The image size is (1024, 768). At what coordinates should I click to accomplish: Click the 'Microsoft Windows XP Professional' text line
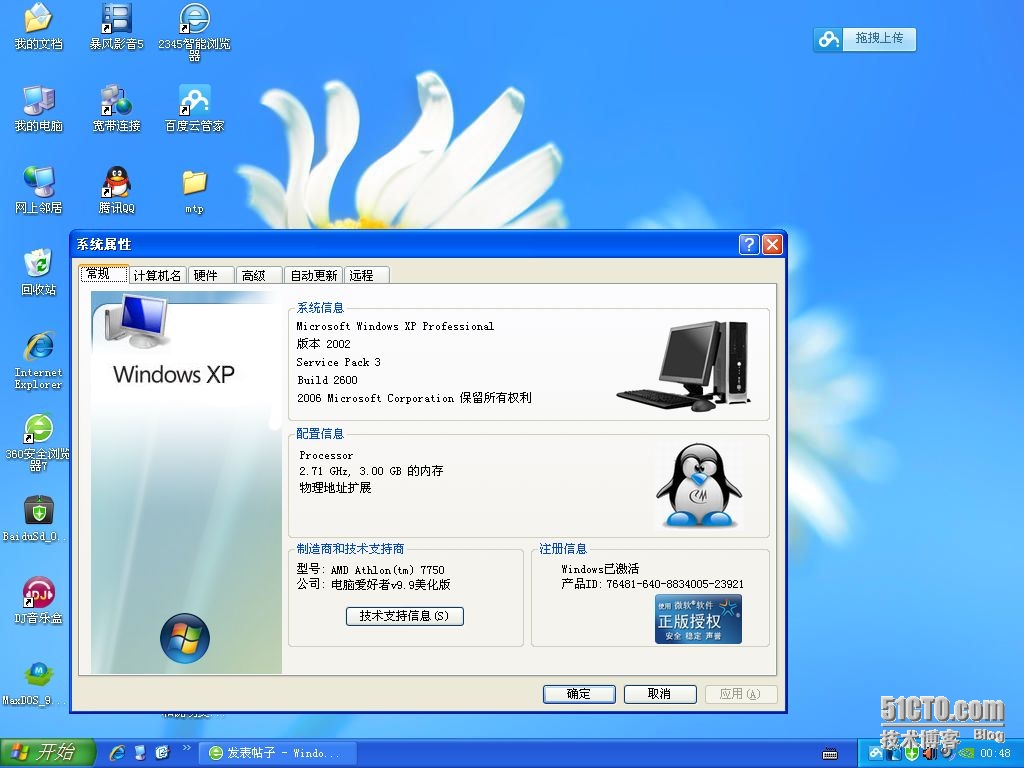pyautogui.click(x=395, y=326)
